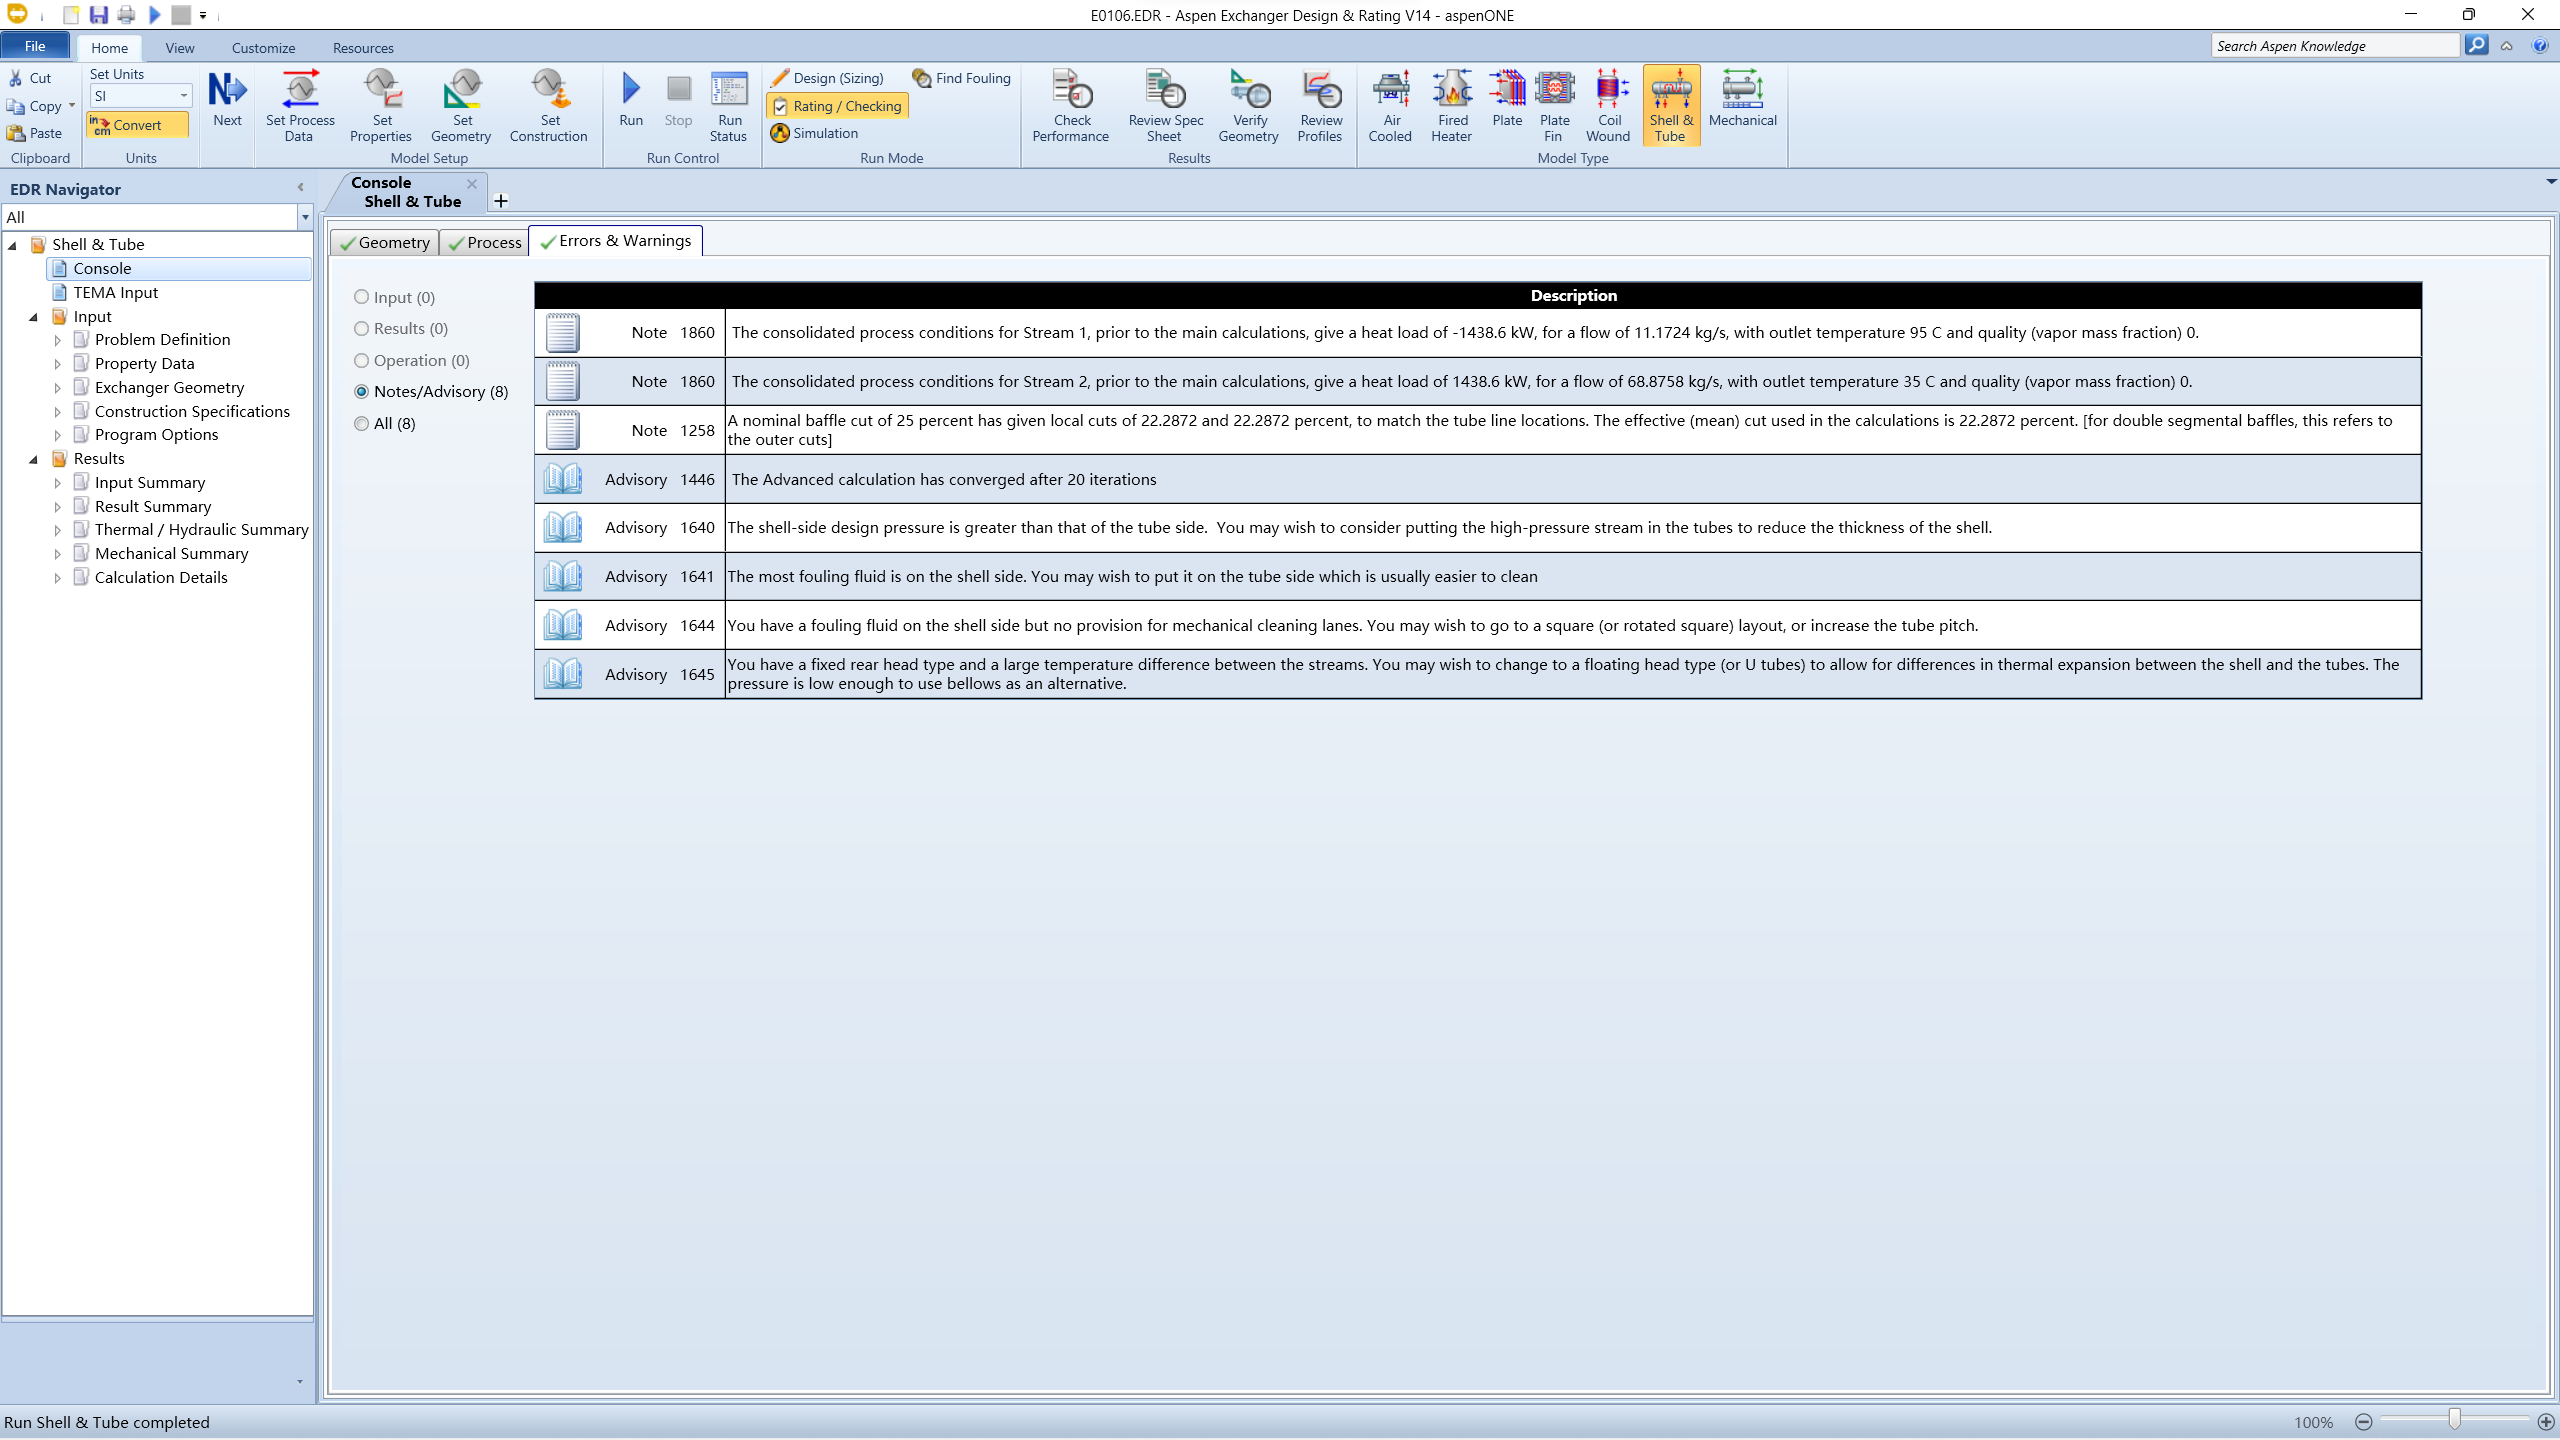
Task: Click the Run play icon
Action: point(630,90)
